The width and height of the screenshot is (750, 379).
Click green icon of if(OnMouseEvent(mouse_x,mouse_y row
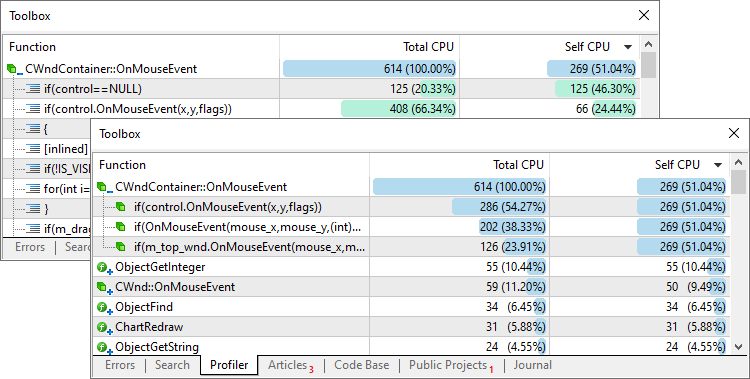point(121,227)
